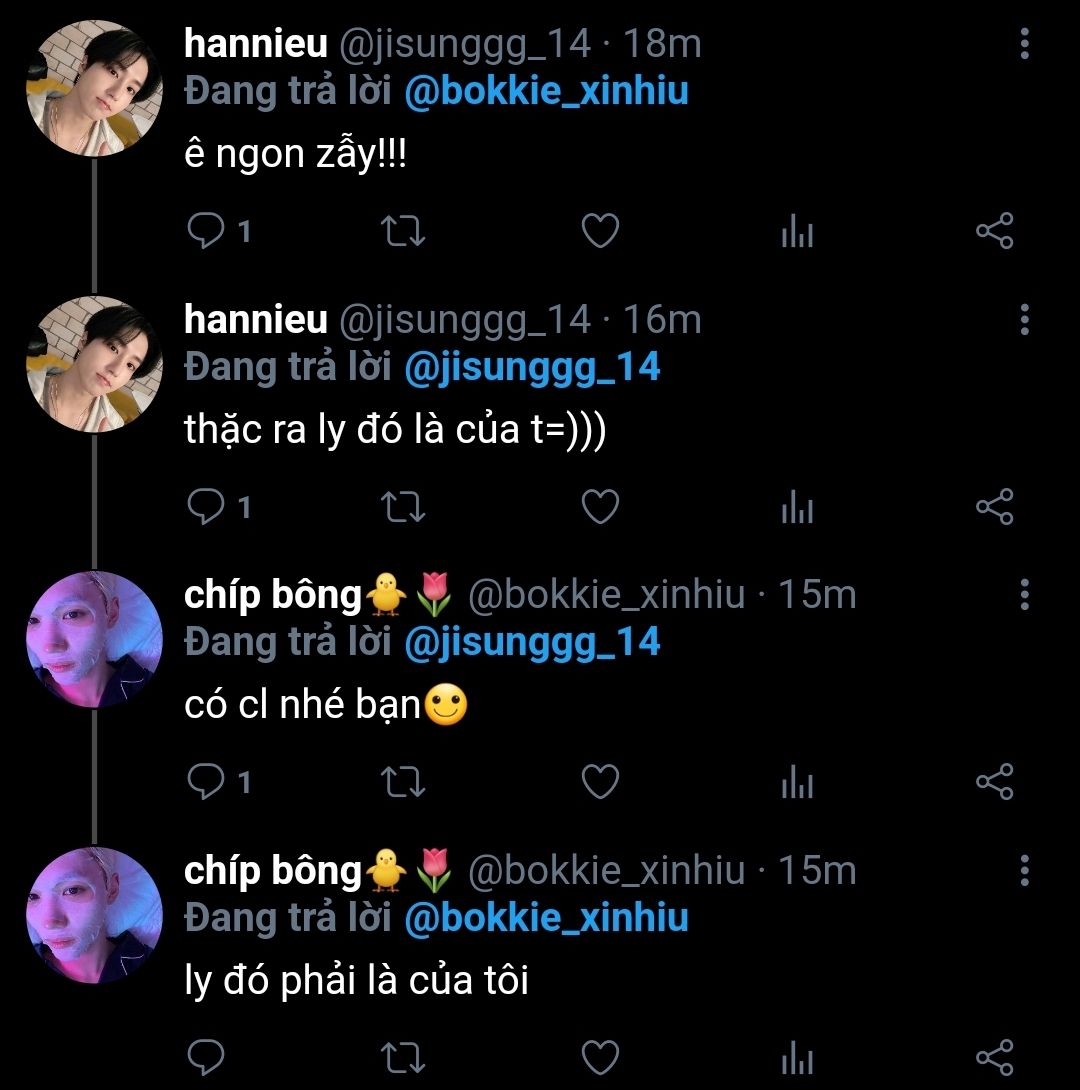
Task: Retweet the "thặc ra ly đó" tweet
Action: (x=405, y=507)
